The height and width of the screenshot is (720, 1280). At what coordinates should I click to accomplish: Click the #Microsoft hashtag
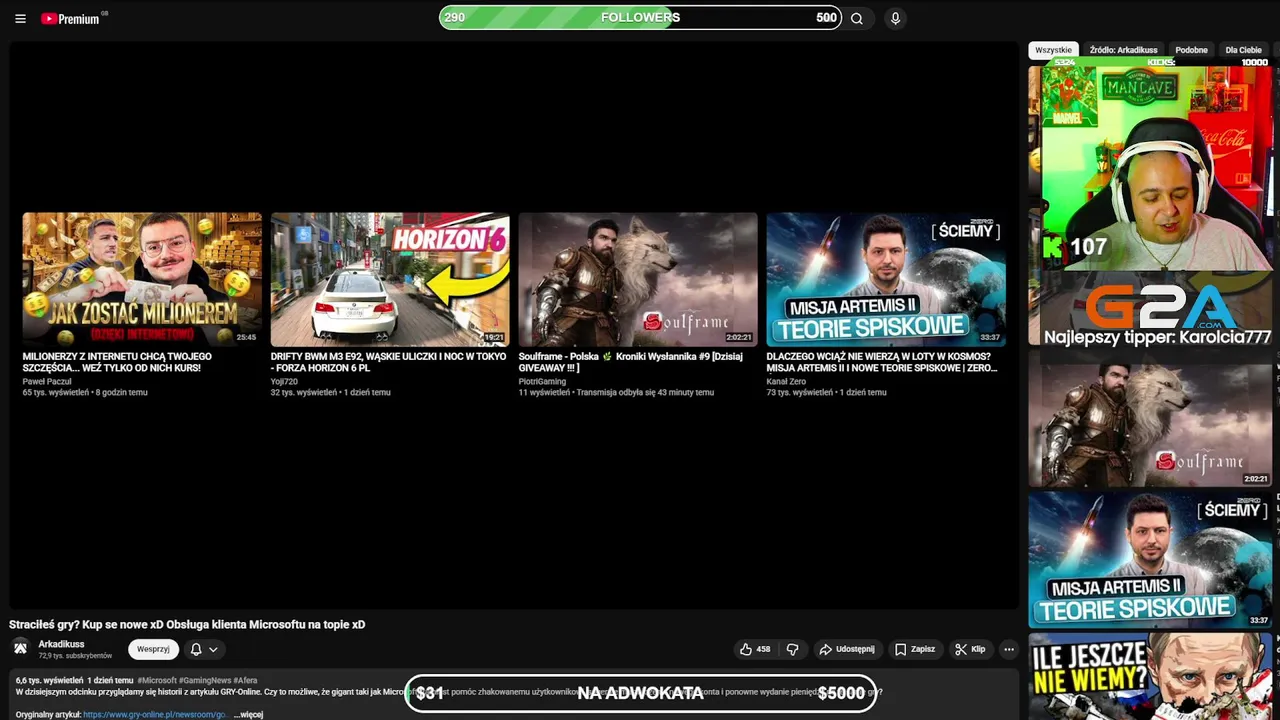pos(156,680)
